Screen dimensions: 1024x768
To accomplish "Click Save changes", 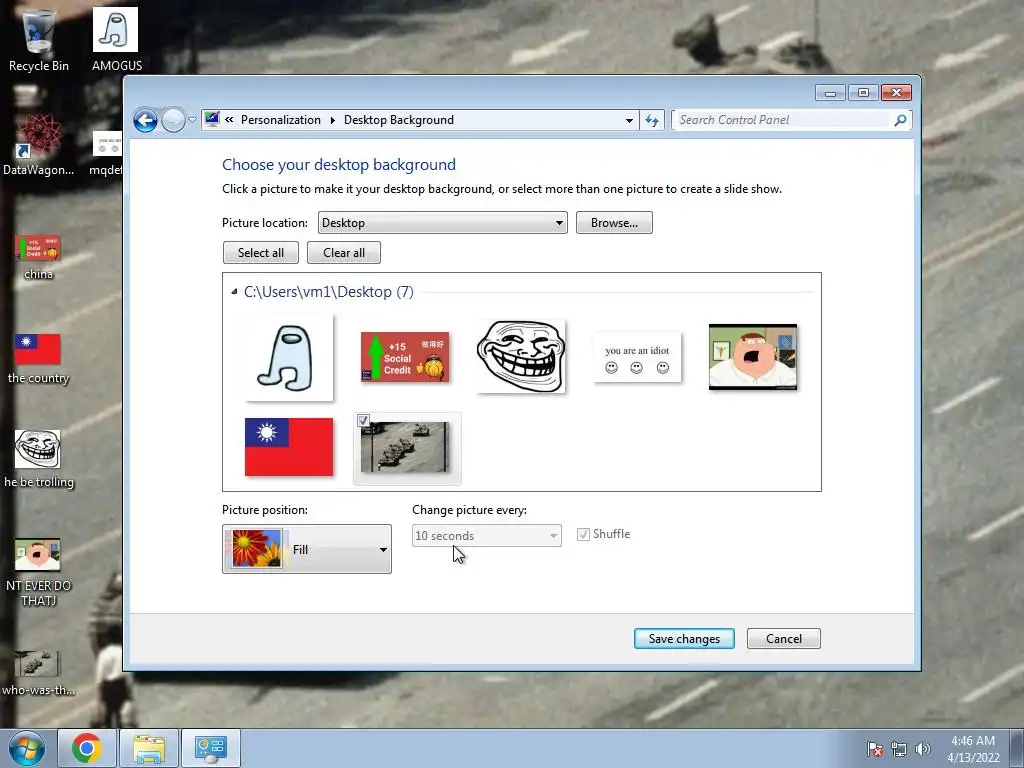I will coord(684,639).
